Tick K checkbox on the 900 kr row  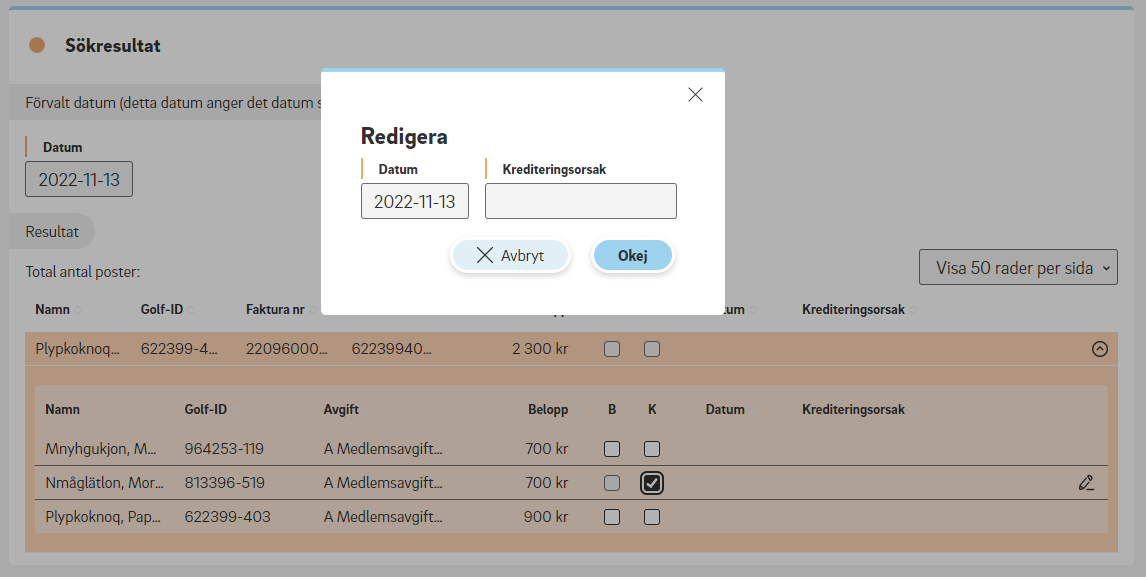click(652, 517)
